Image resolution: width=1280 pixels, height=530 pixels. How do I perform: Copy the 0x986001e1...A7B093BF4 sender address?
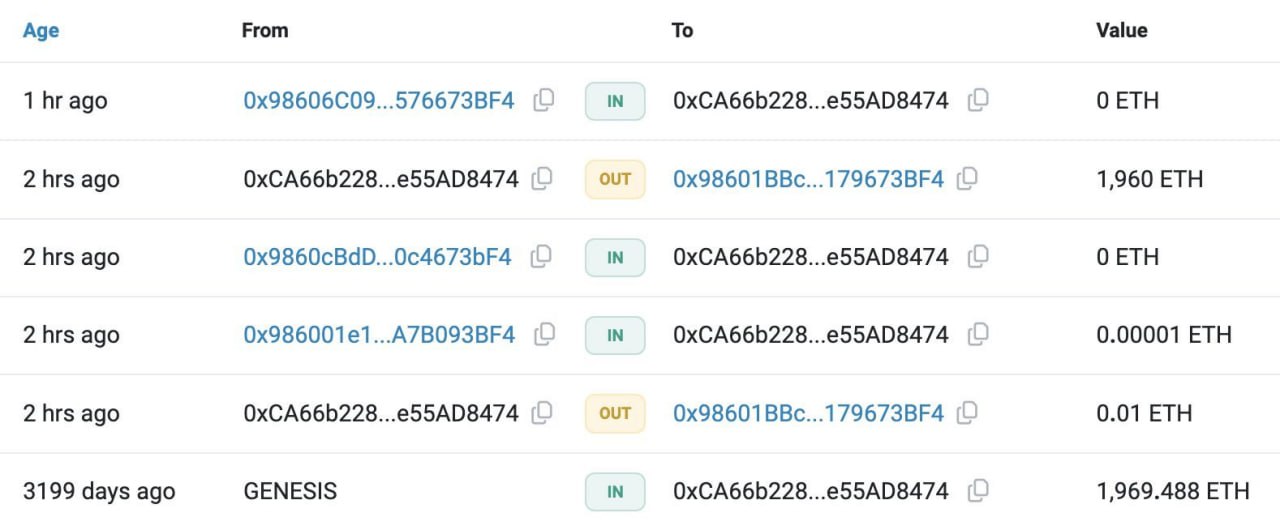(x=545, y=334)
